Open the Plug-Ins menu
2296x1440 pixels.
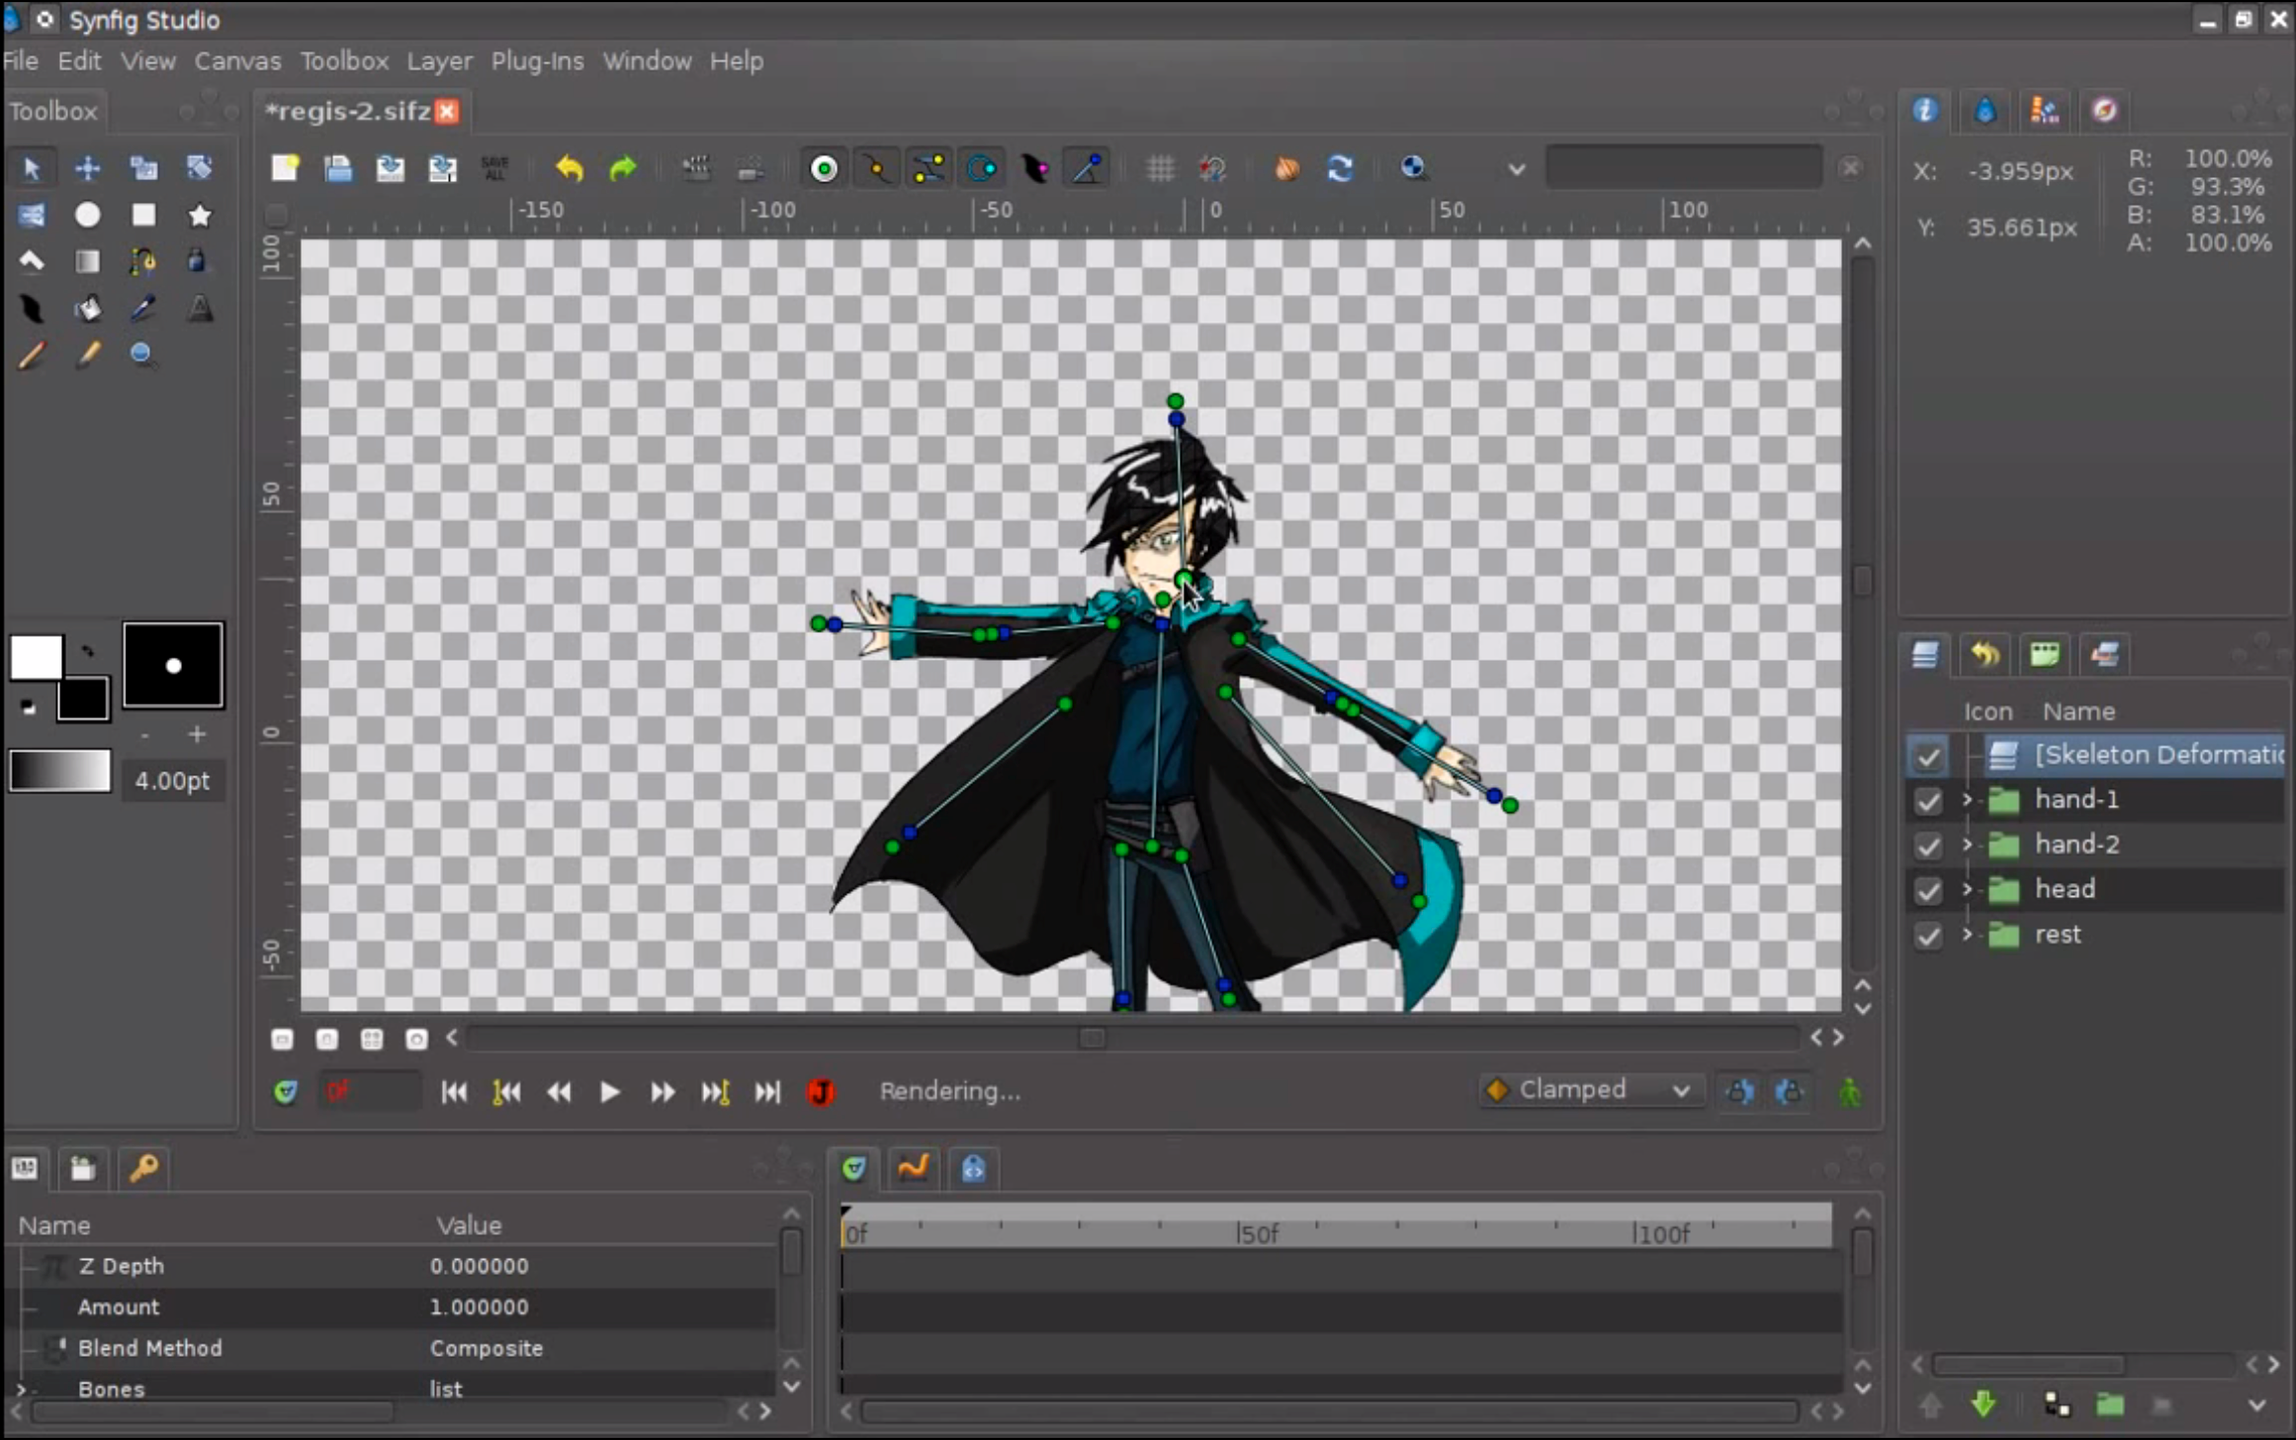point(537,61)
